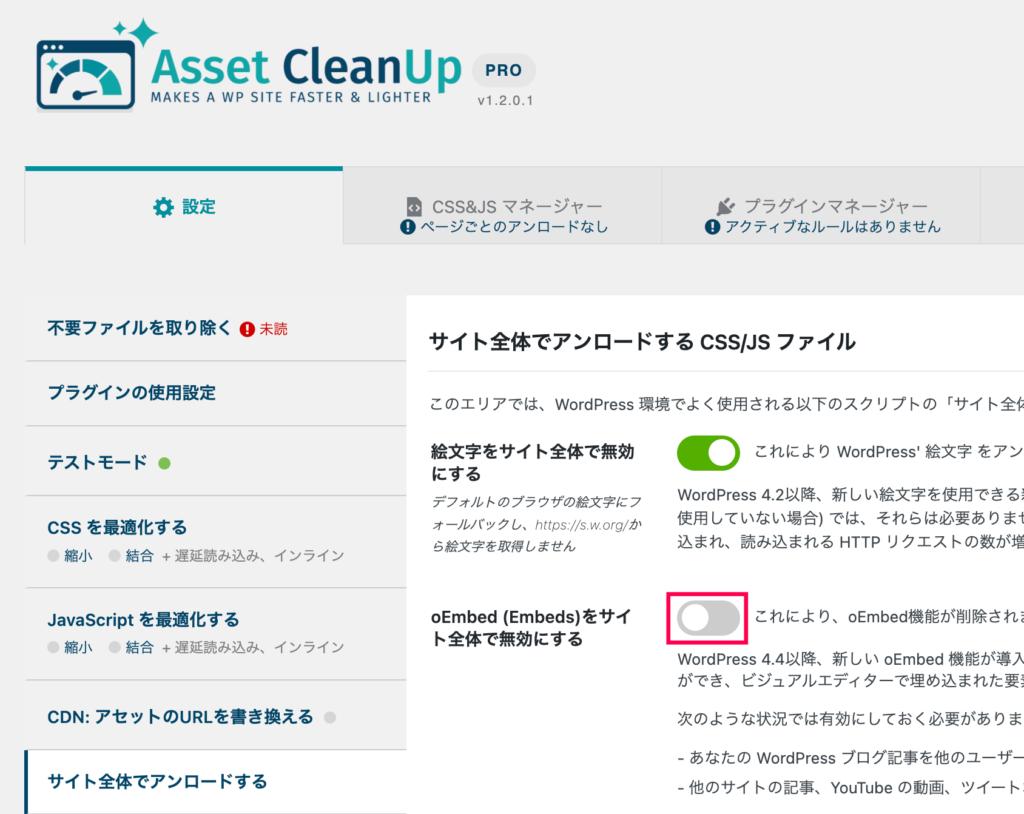The image size is (1024, 814).
Task: Click the alert icon before アクティブなルールはありません
Action: (712, 227)
